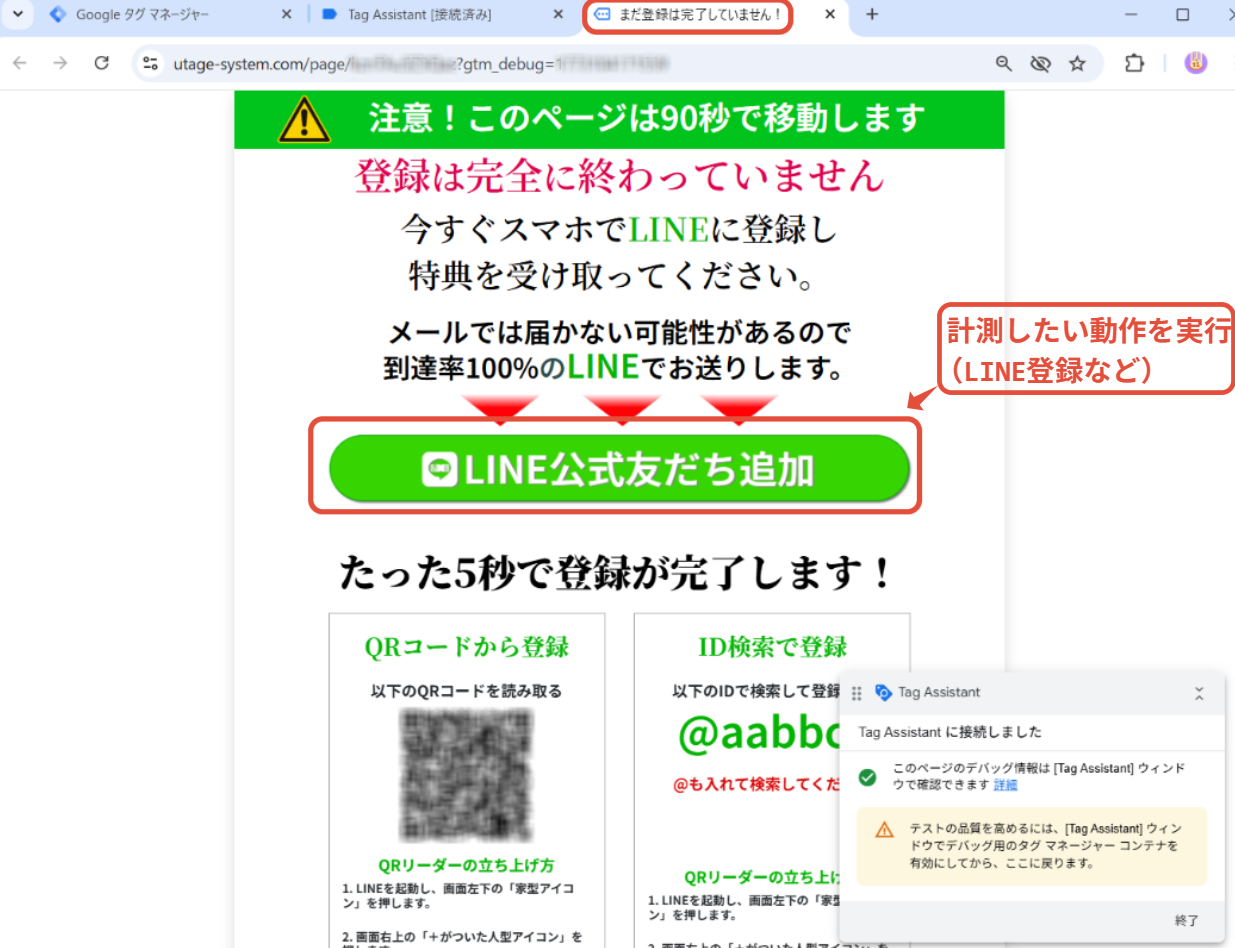Open the site information icon in address bar
Viewport: 1235px width, 948px height.
click(x=151, y=64)
